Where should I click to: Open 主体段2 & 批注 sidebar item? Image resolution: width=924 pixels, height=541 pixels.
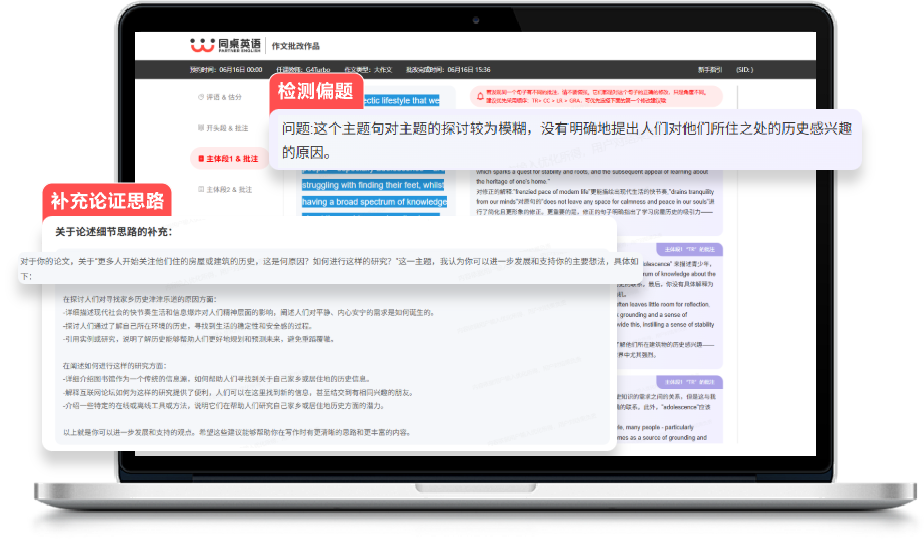point(229,188)
